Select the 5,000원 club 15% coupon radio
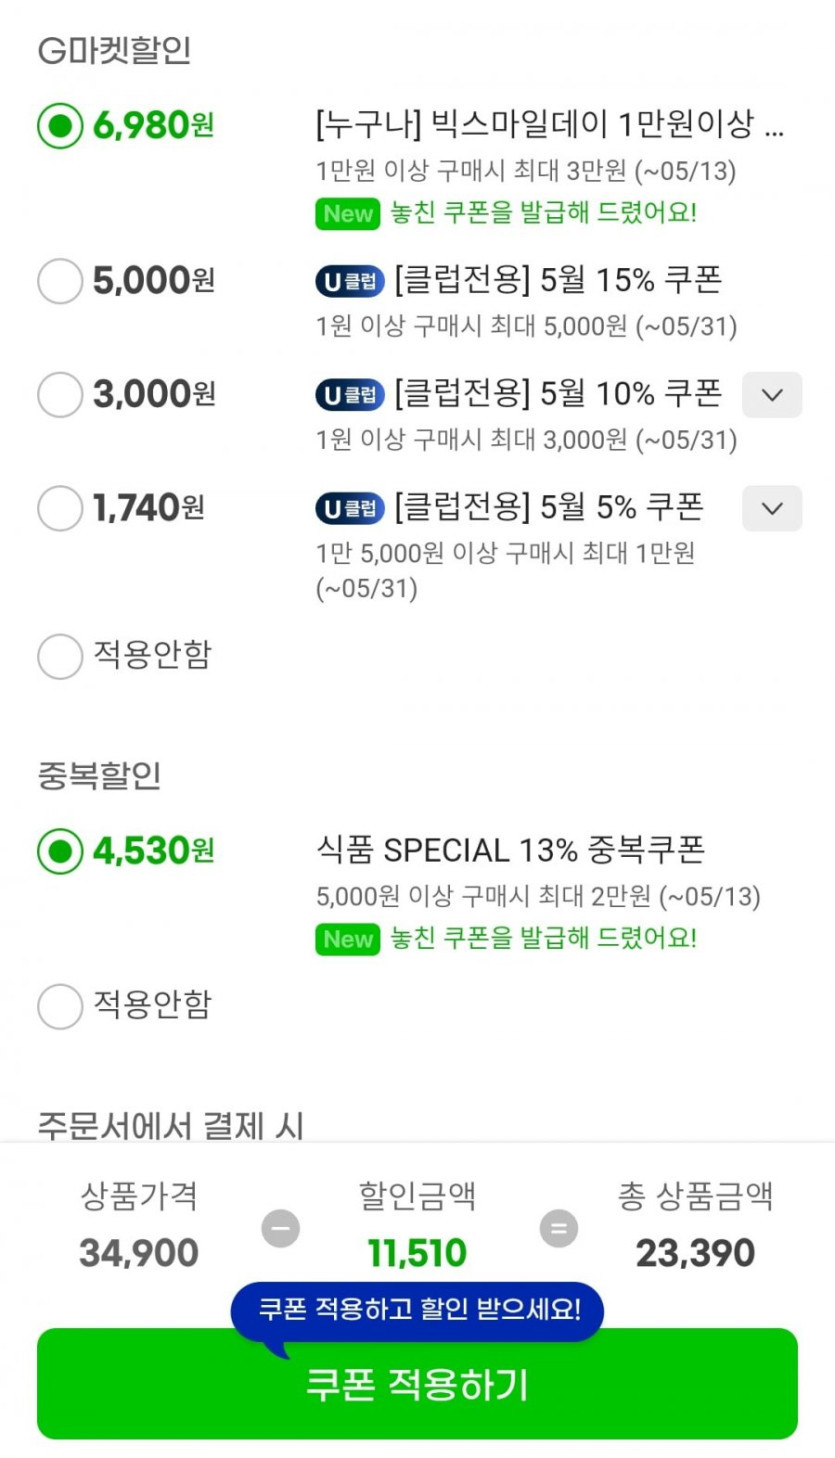This screenshot has width=835, height=1458. pos(60,281)
